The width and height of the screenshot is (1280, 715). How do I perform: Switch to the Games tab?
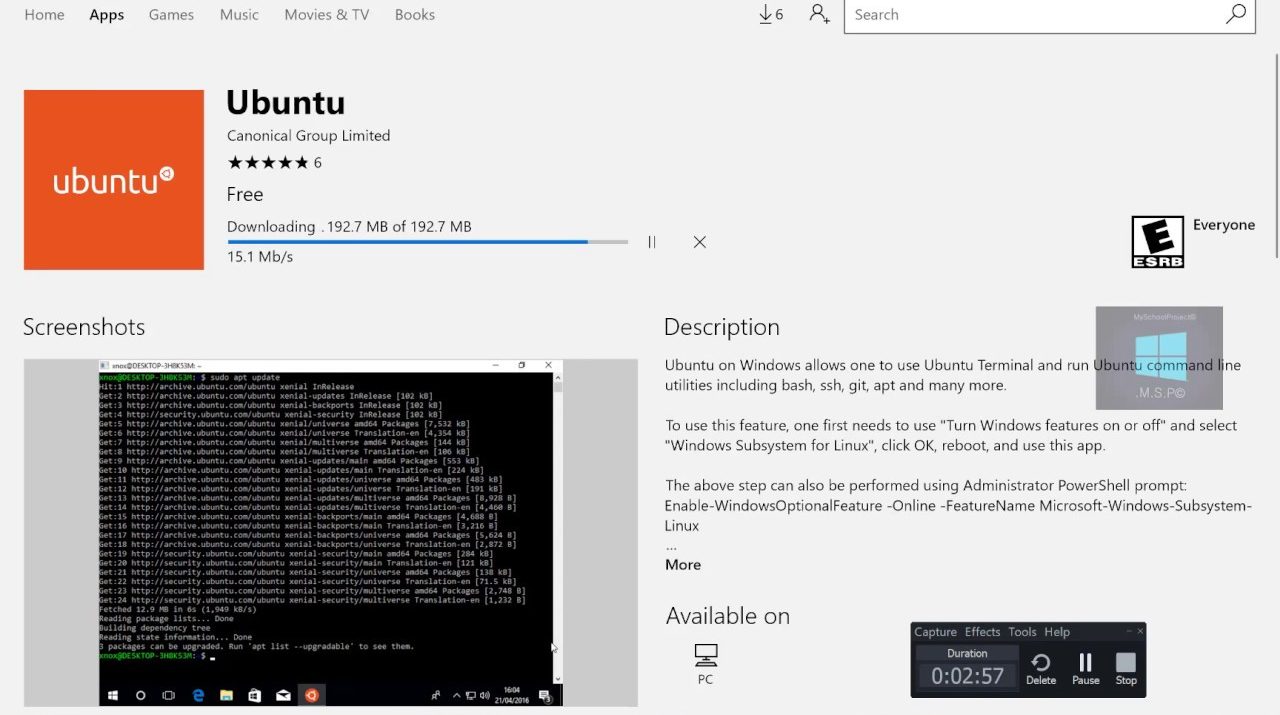point(171,15)
